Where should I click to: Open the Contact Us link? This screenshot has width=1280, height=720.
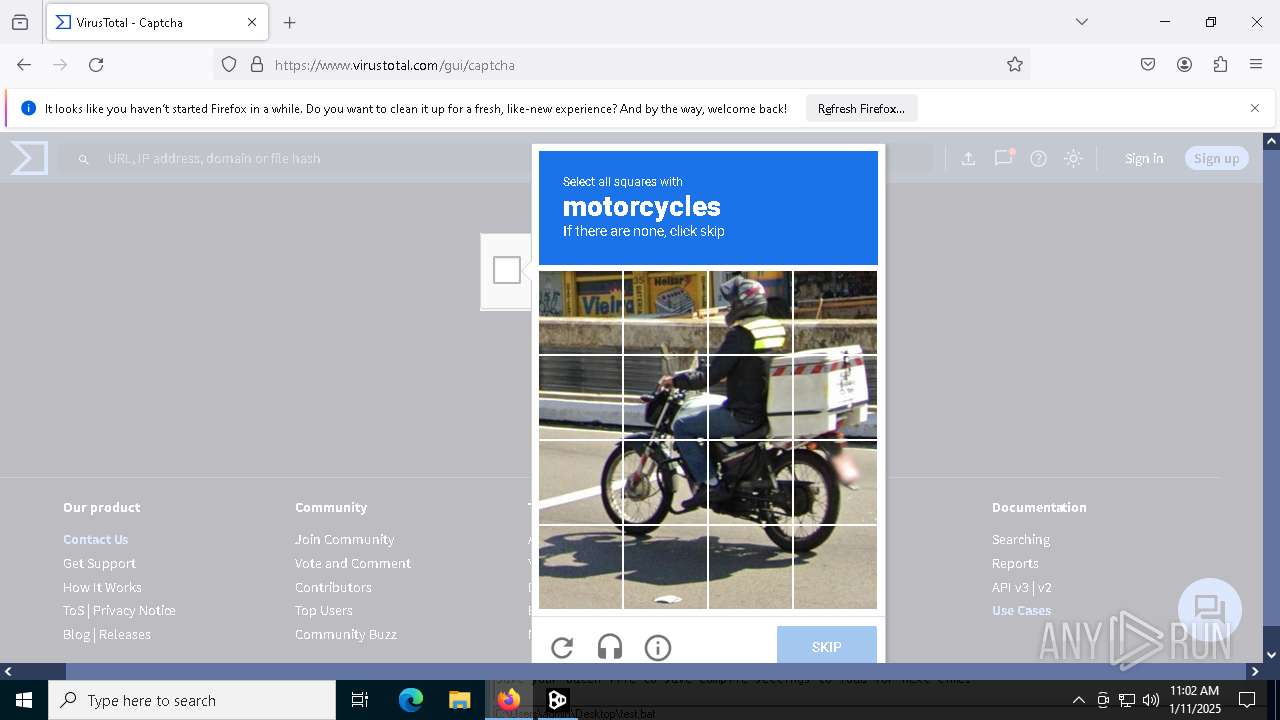pyautogui.click(x=96, y=539)
